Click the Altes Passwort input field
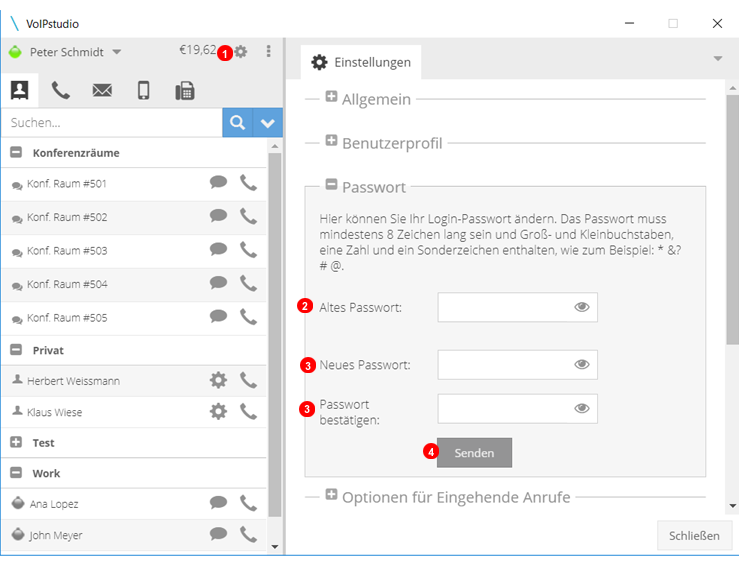 coord(517,307)
